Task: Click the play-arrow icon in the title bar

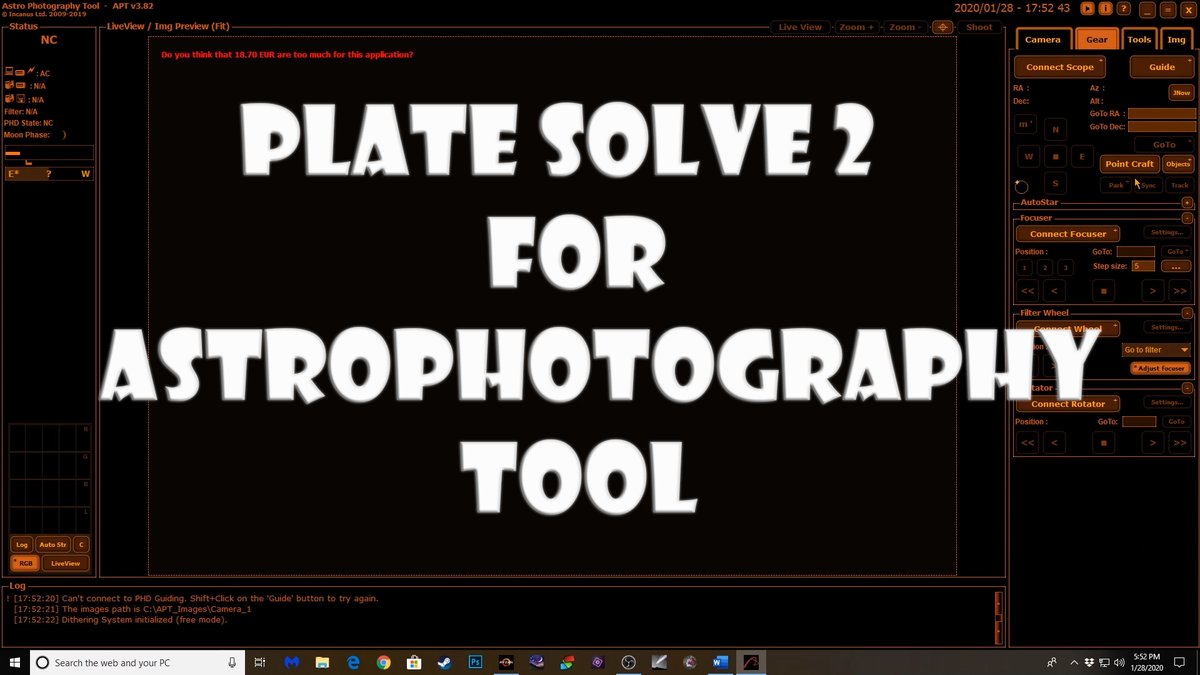Action: pyautogui.click(x=1088, y=8)
